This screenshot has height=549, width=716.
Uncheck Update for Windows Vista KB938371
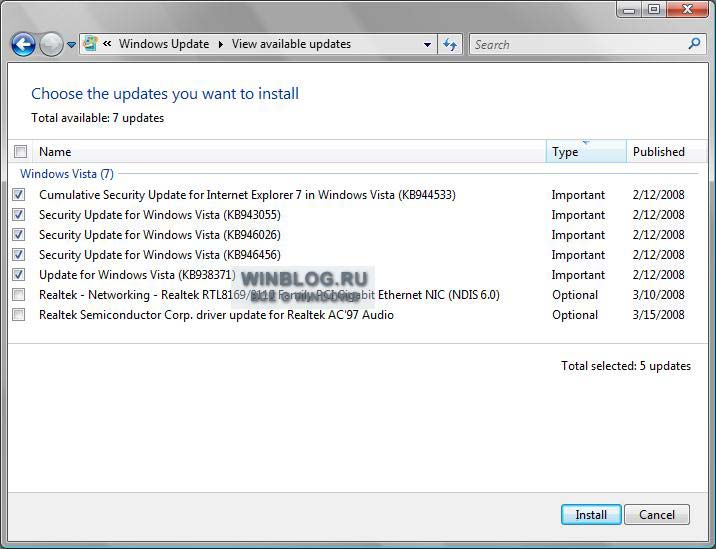(x=19, y=274)
